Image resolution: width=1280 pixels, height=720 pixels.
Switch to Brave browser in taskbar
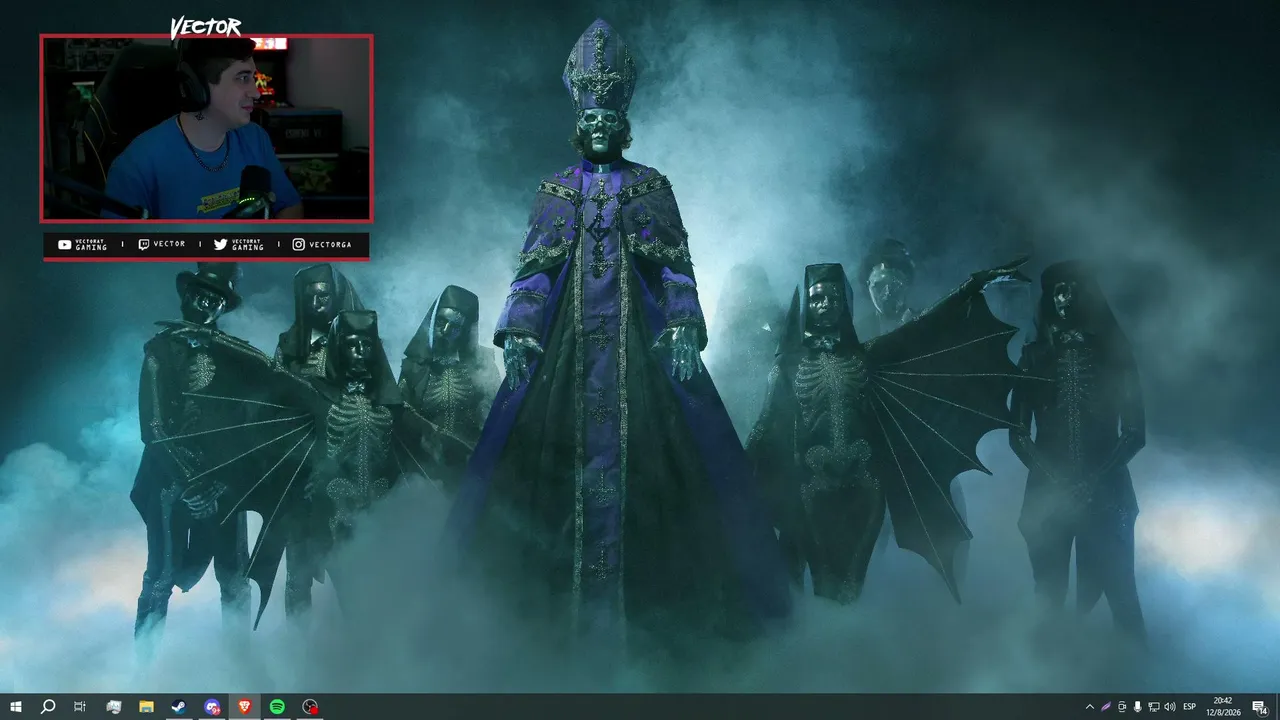[x=244, y=707]
